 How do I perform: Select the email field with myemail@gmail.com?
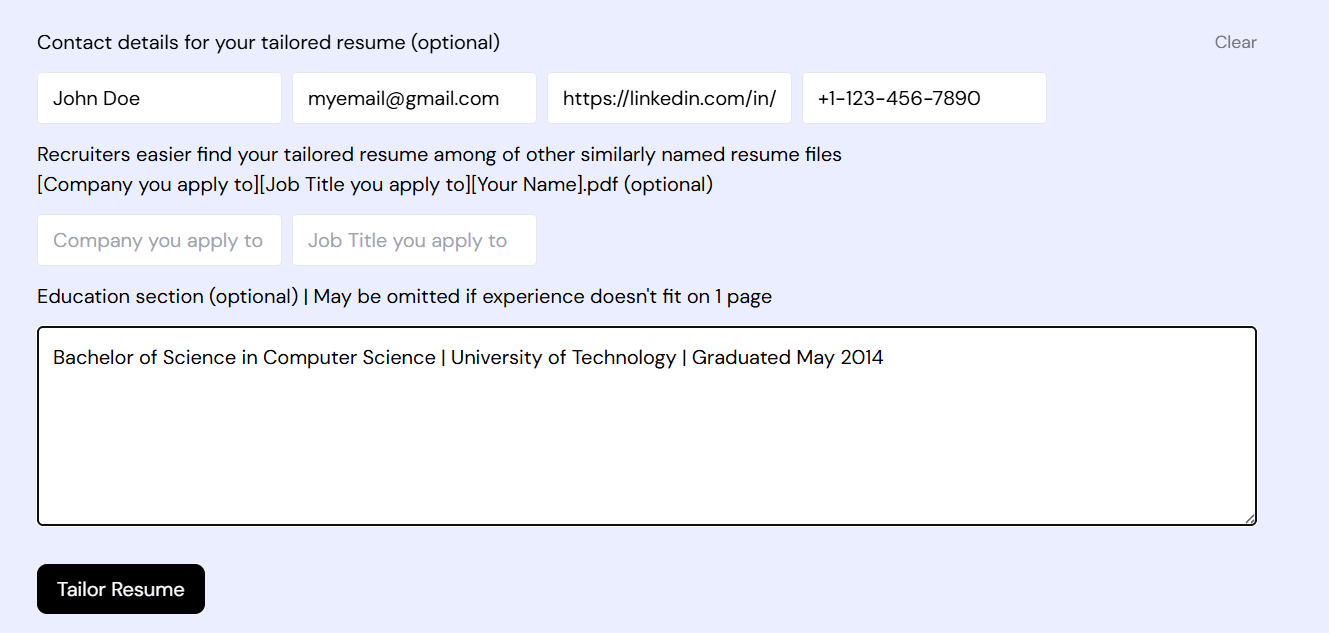click(x=414, y=98)
